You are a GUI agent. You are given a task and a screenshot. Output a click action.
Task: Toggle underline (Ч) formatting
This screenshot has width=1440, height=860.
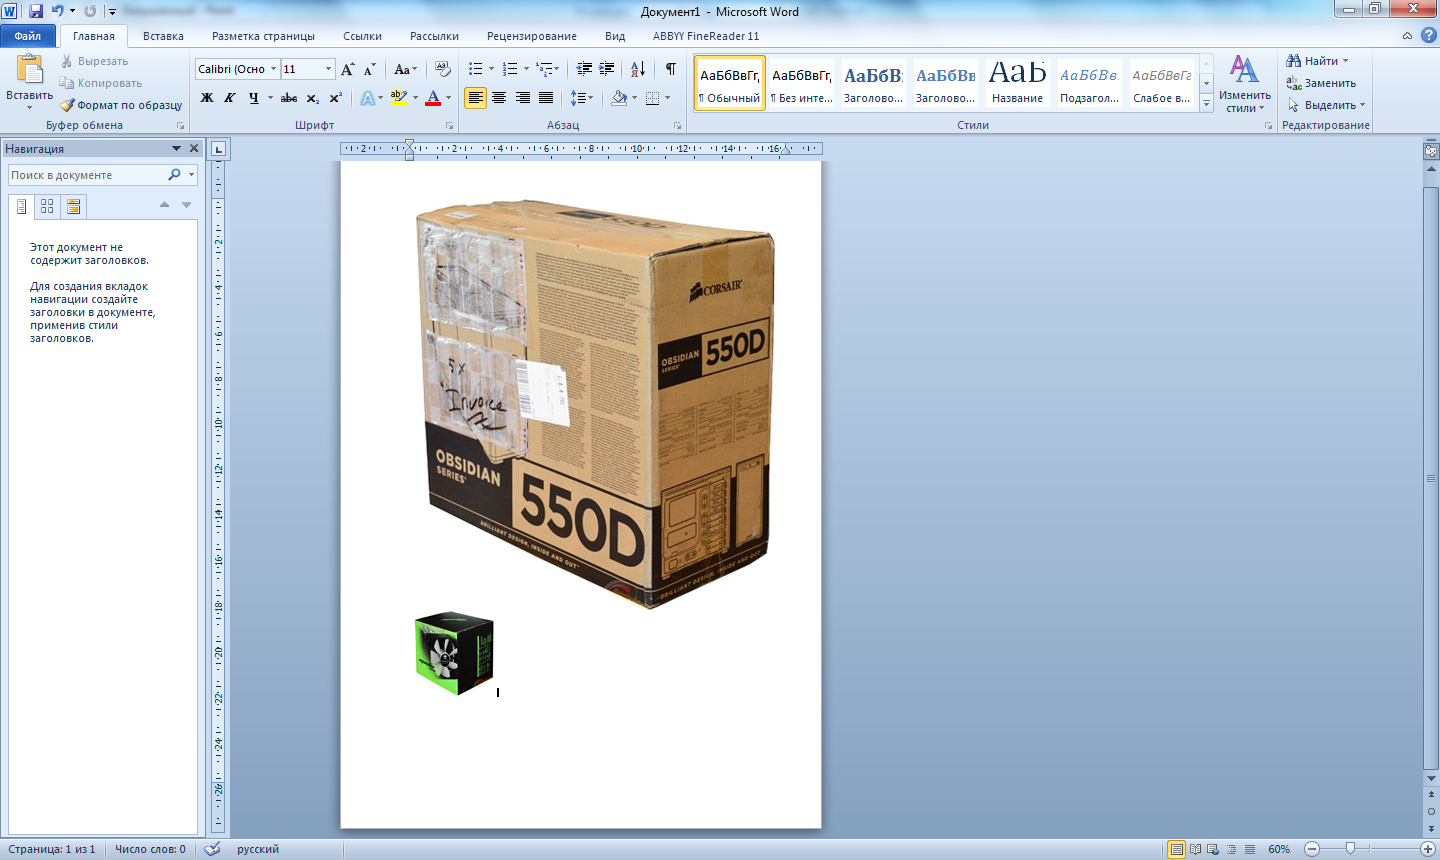253,98
